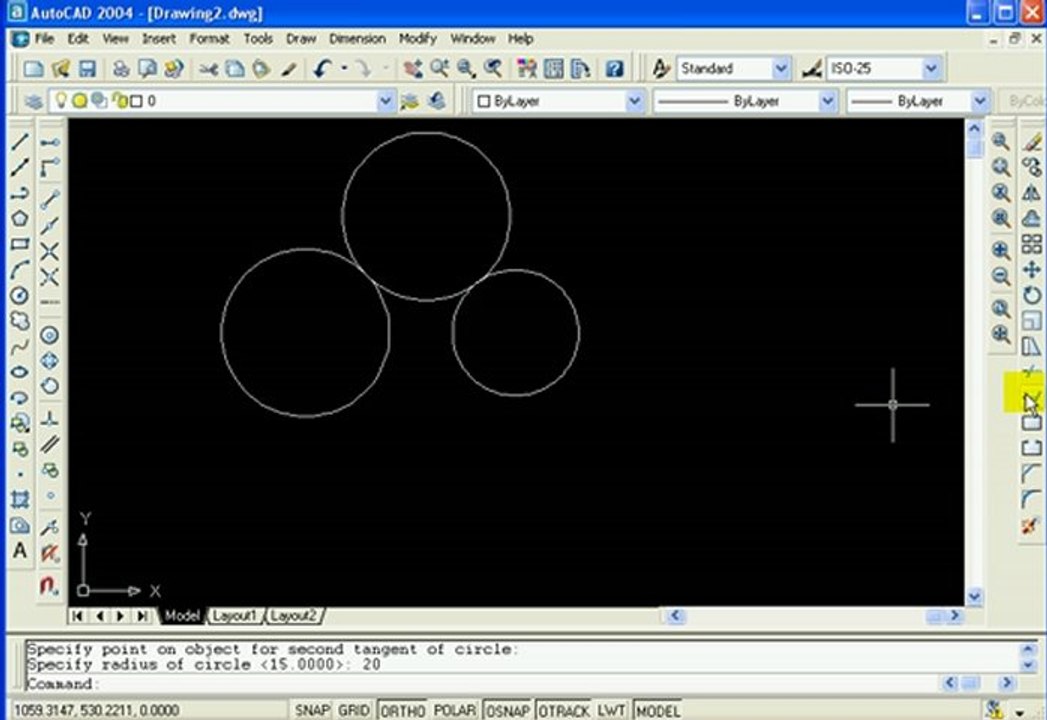
Task: Select the Explode tool in Modify toolbar
Action: point(1032,526)
